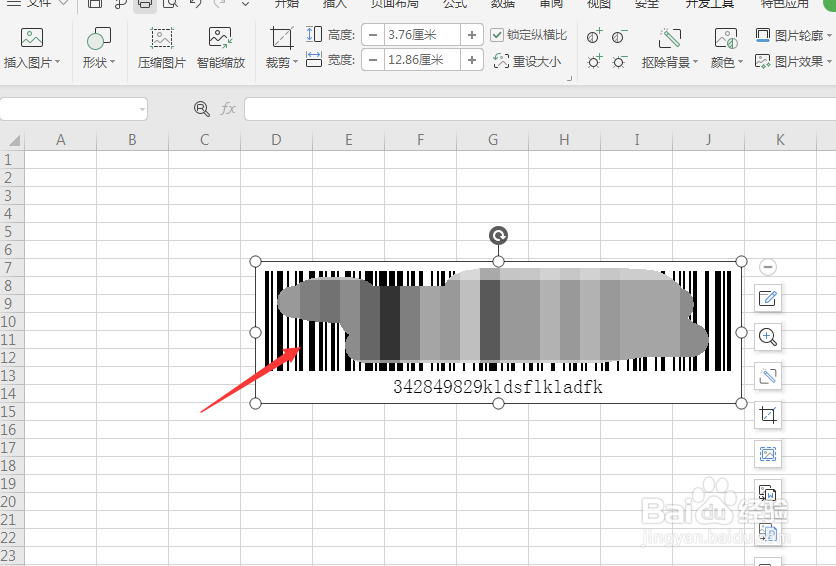Expand the Picture Effects dropdown arrow
This screenshot has width=836, height=566.
coord(829,61)
